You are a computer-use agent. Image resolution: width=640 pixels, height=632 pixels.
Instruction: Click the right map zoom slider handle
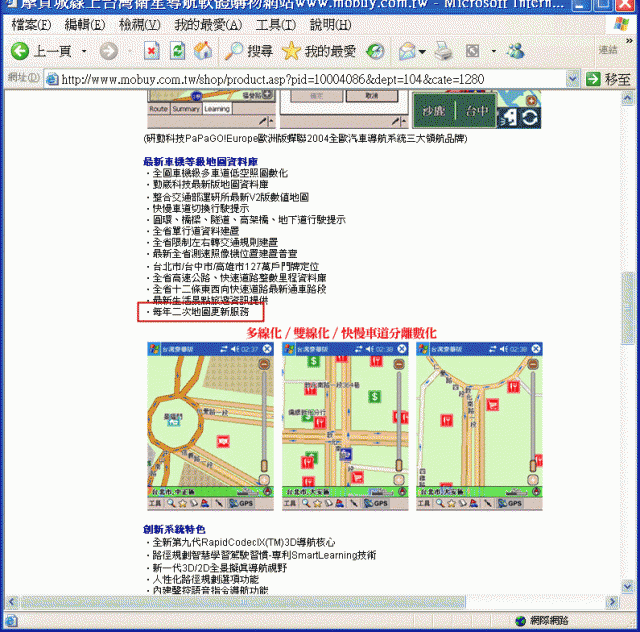pyautogui.click(x=533, y=465)
